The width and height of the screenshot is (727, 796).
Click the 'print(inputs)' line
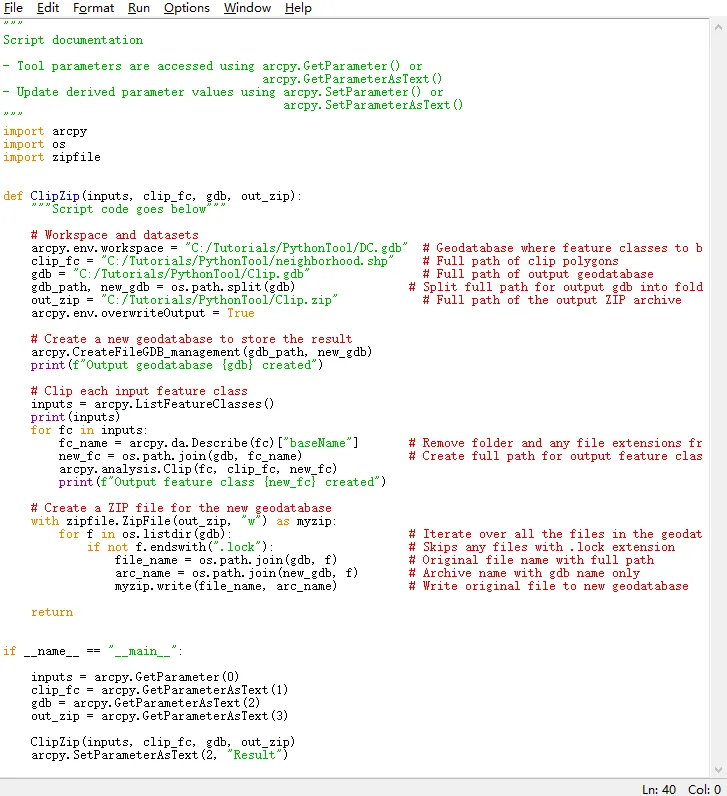pos(75,417)
